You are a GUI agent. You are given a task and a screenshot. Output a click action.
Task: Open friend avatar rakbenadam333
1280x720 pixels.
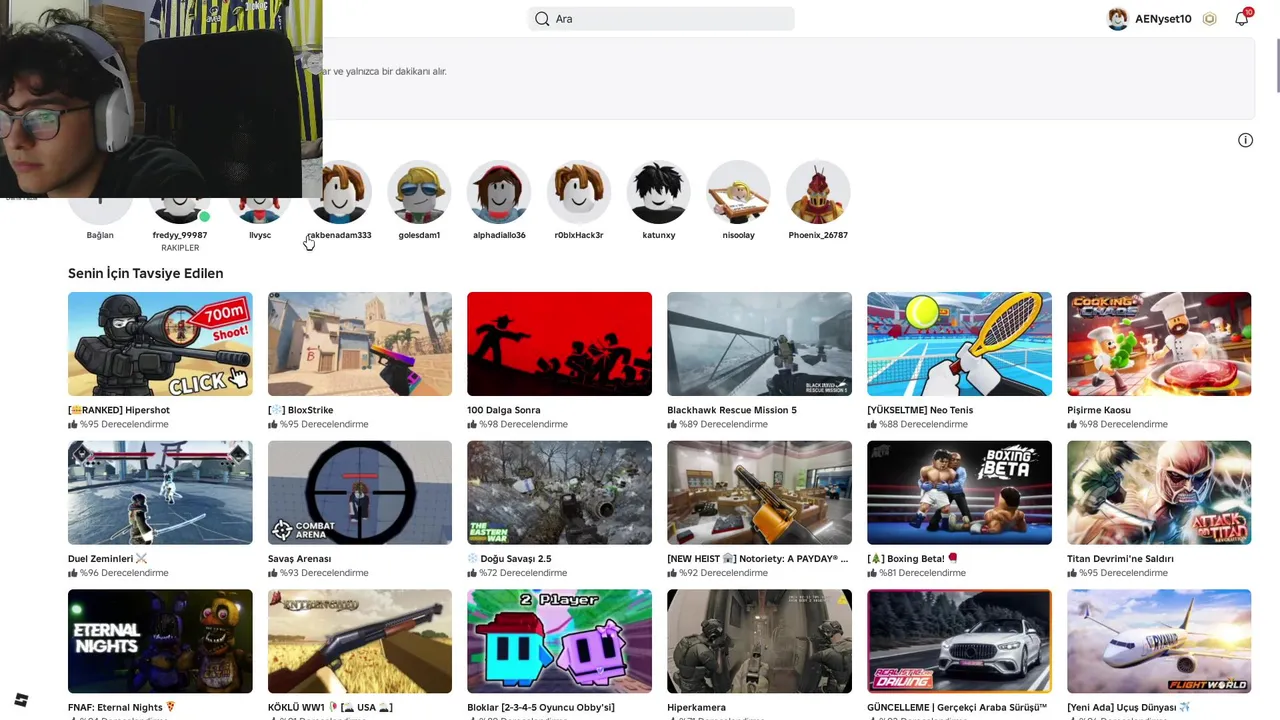339,192
